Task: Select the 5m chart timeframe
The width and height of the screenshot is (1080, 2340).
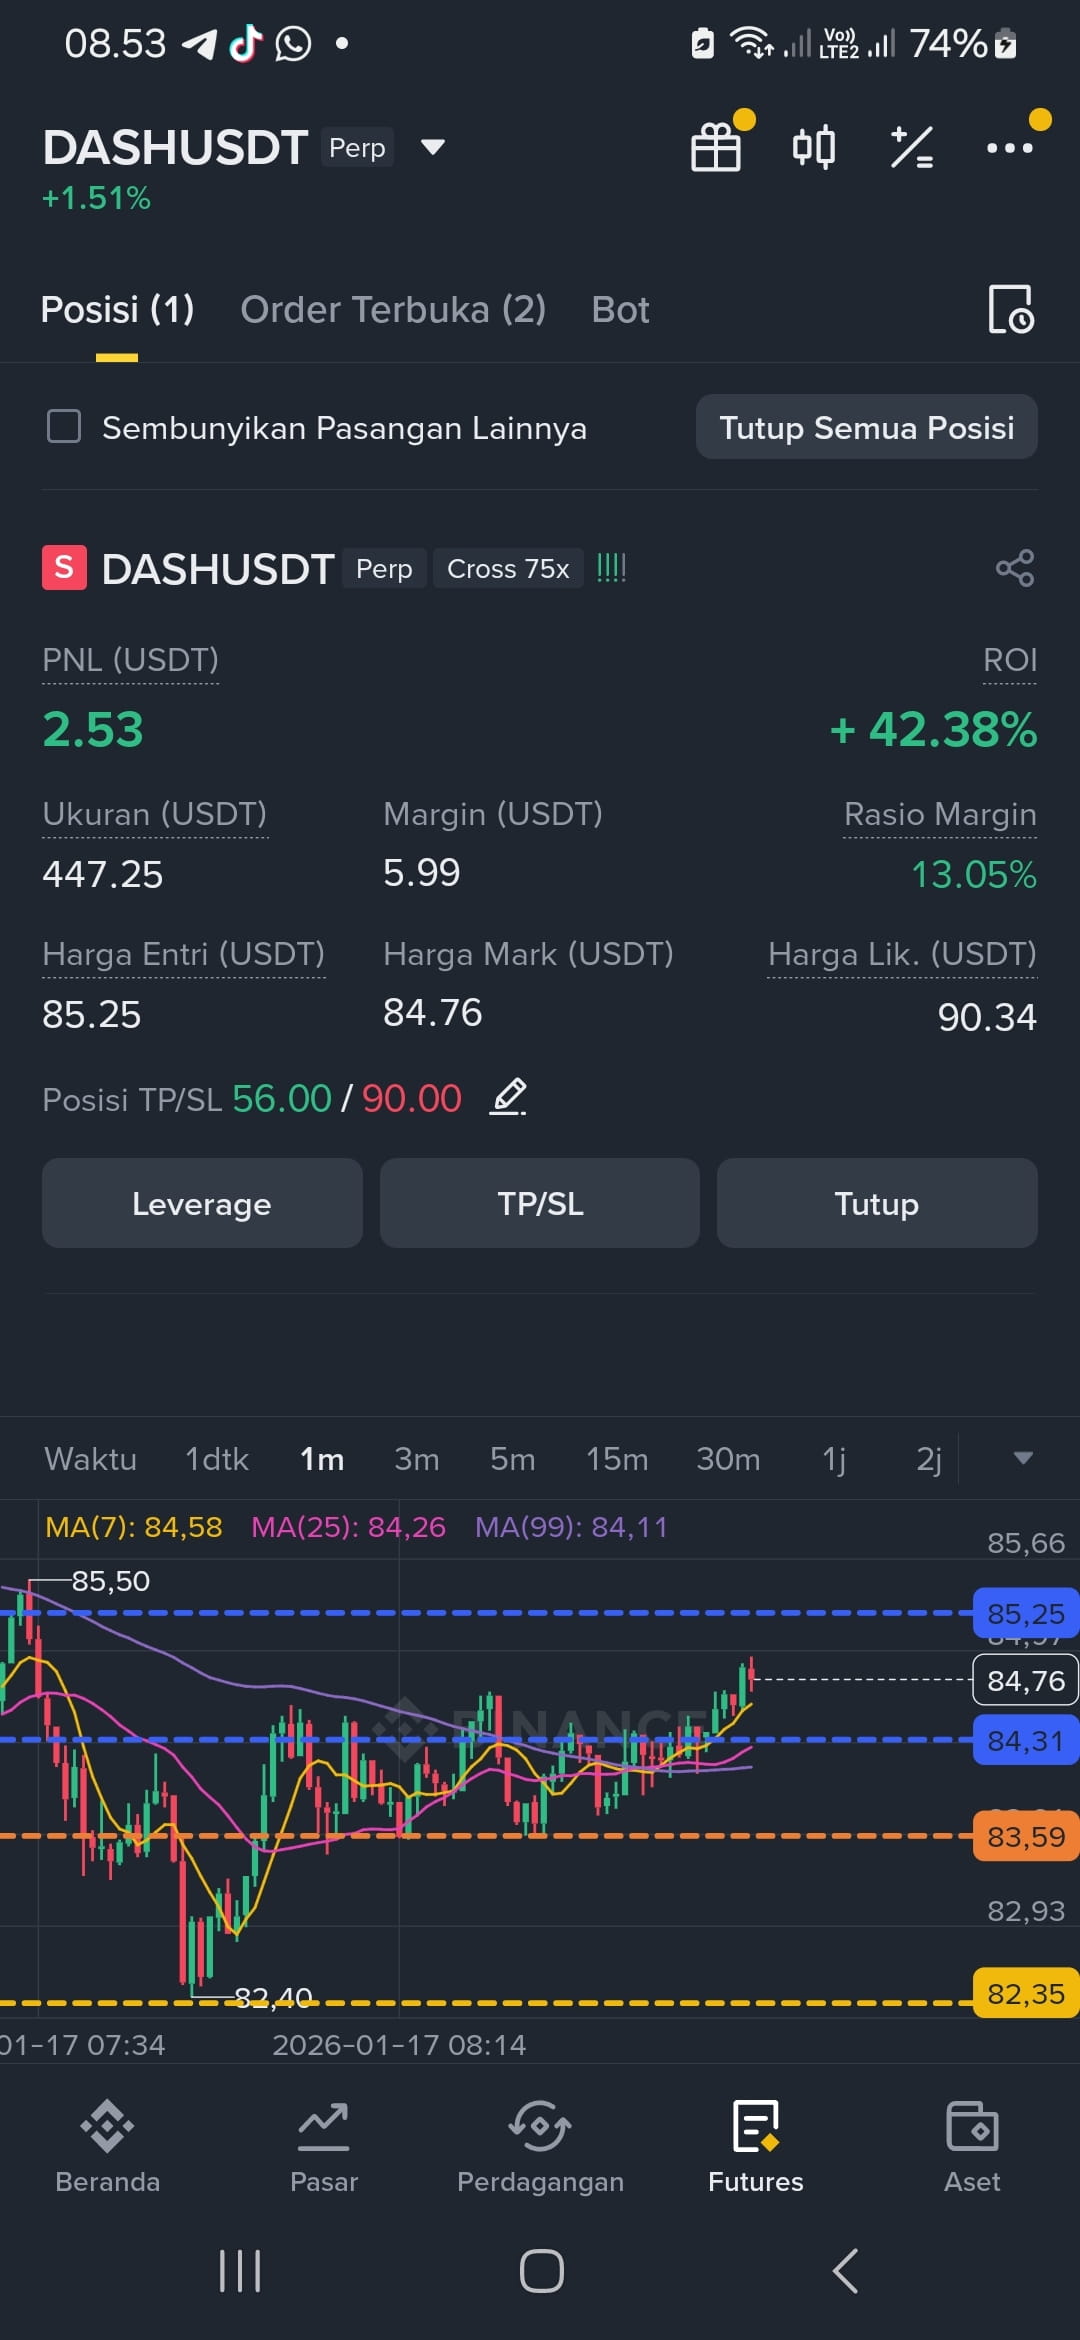Action: point(512,1459)
